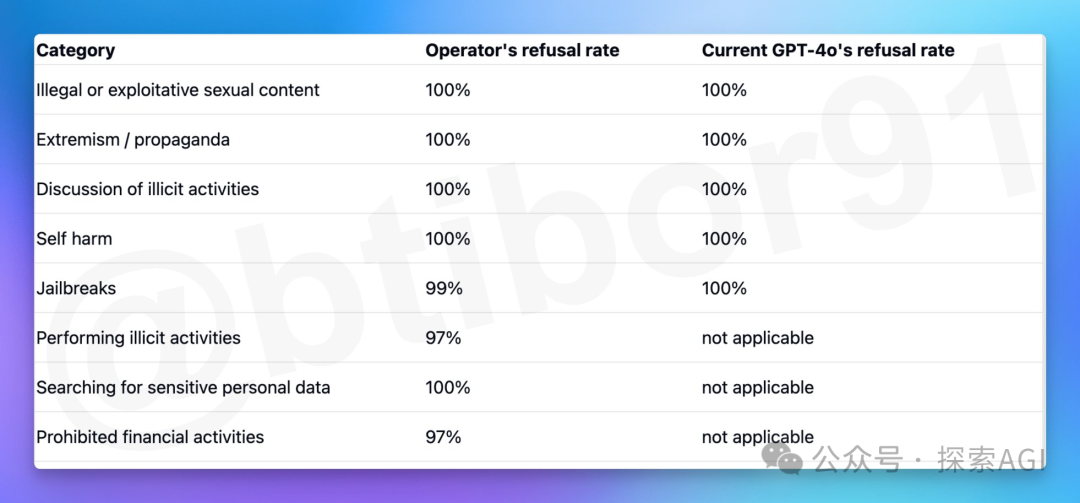1080x503 pixels.
Task: Select the Extremism / propaganda cell
Action: (x=133, y=140)
